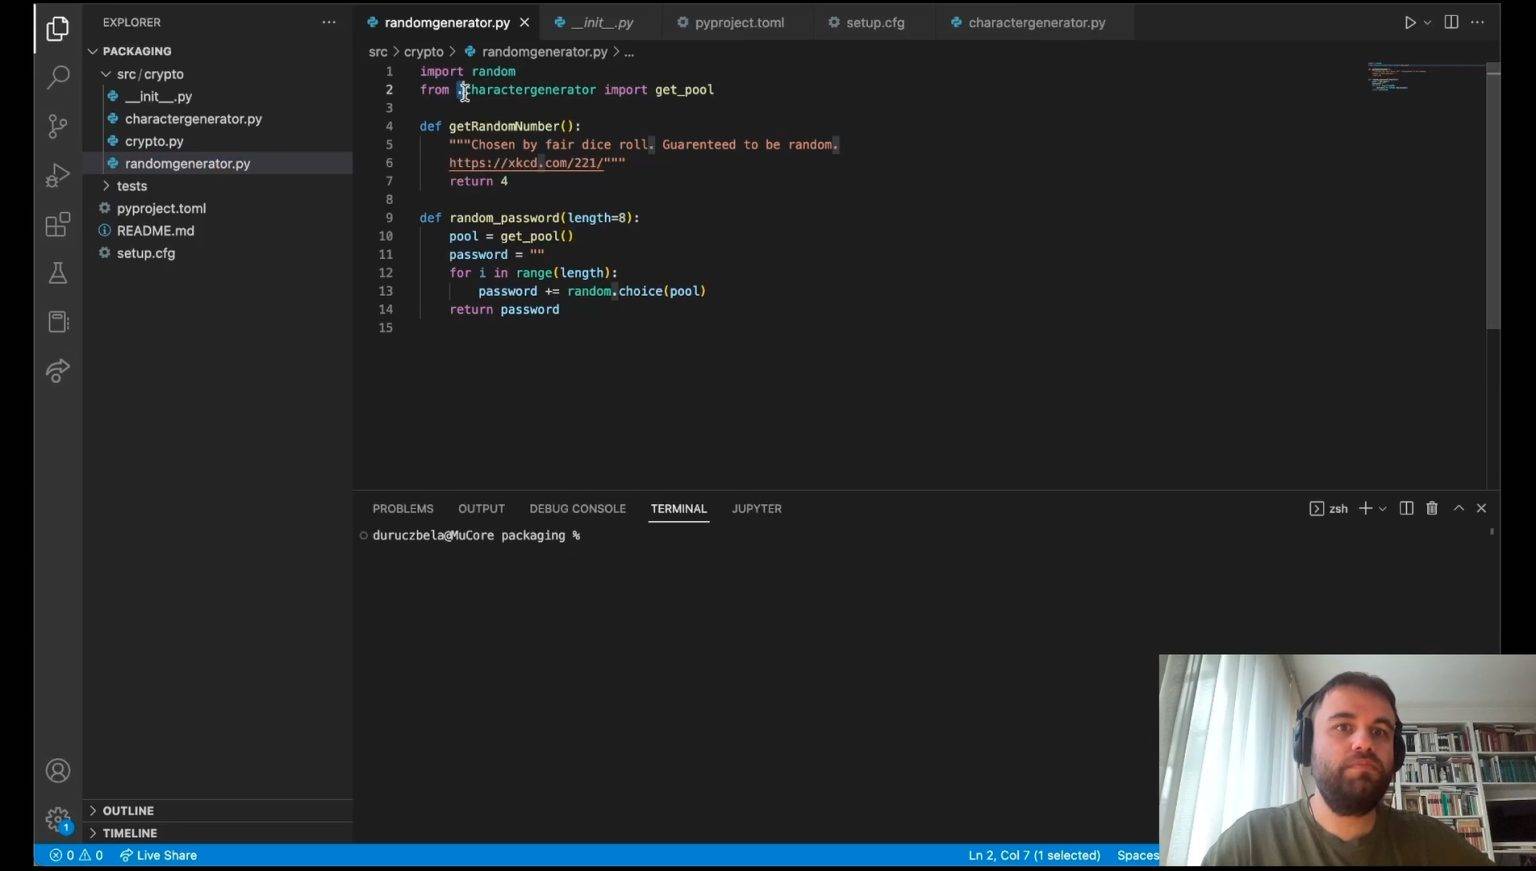
Task: Split the terminal
Action: tap(1406, 508)
